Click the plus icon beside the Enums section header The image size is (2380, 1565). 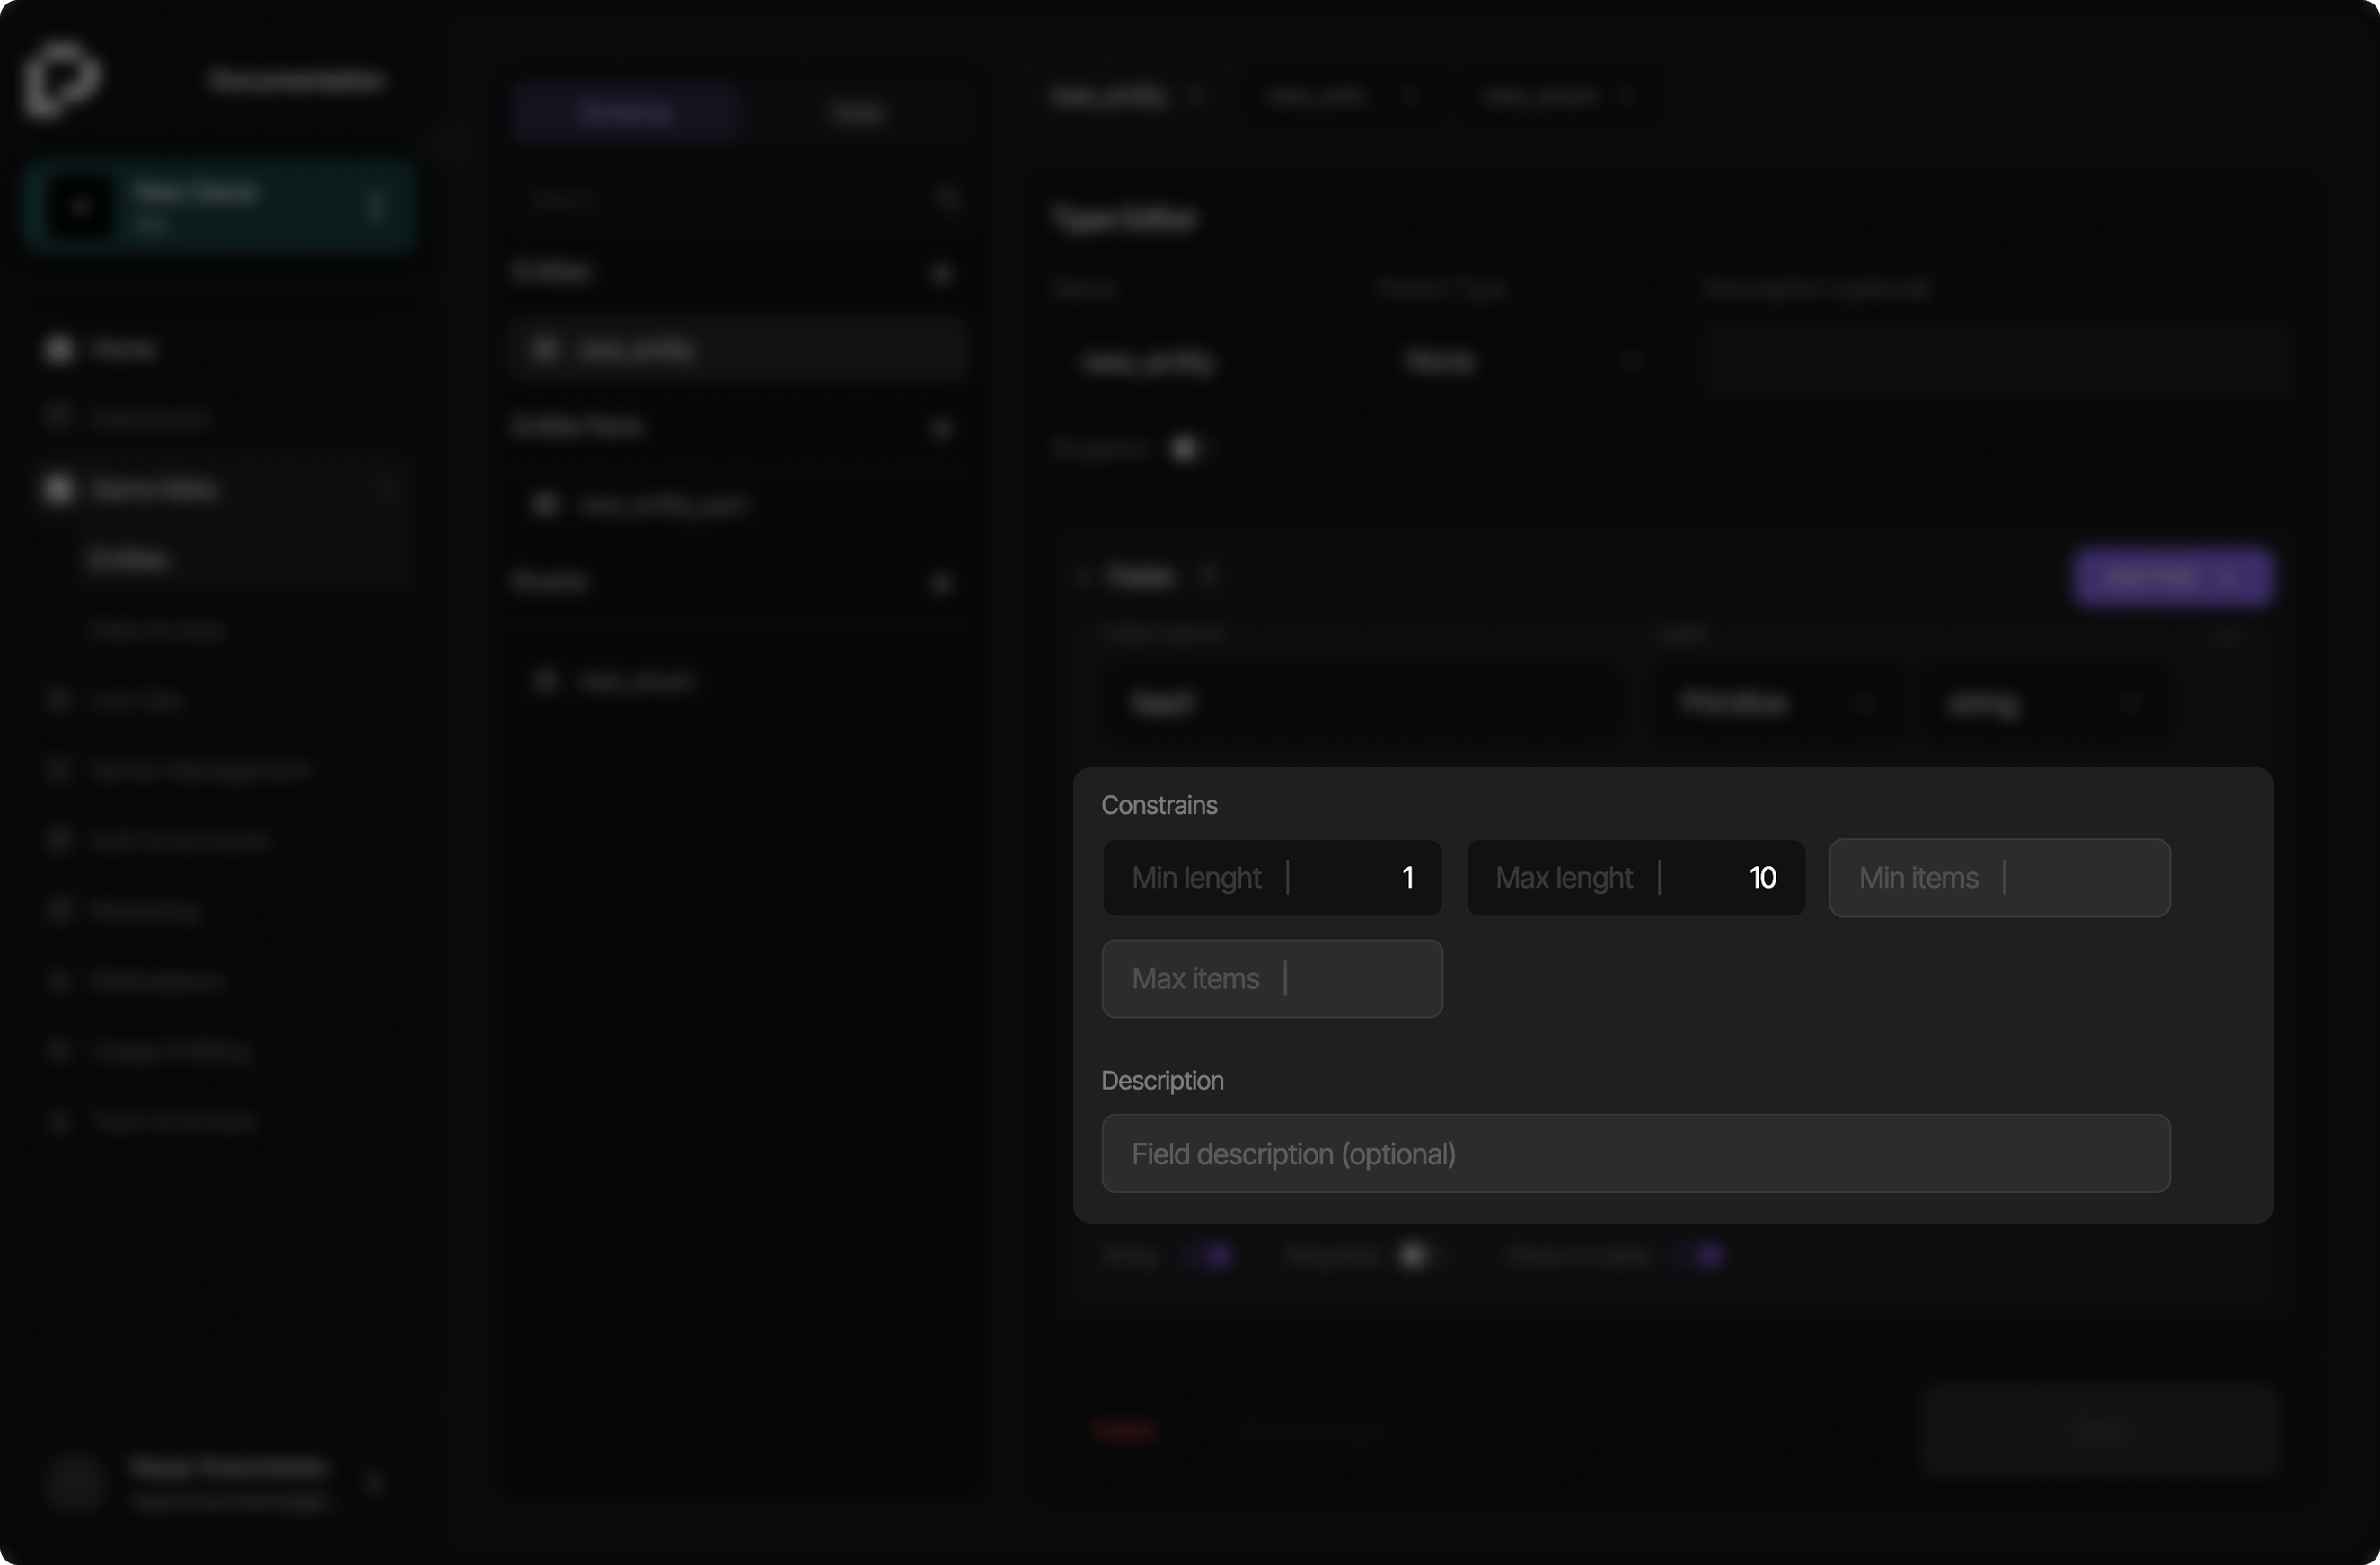click(941, 582)
